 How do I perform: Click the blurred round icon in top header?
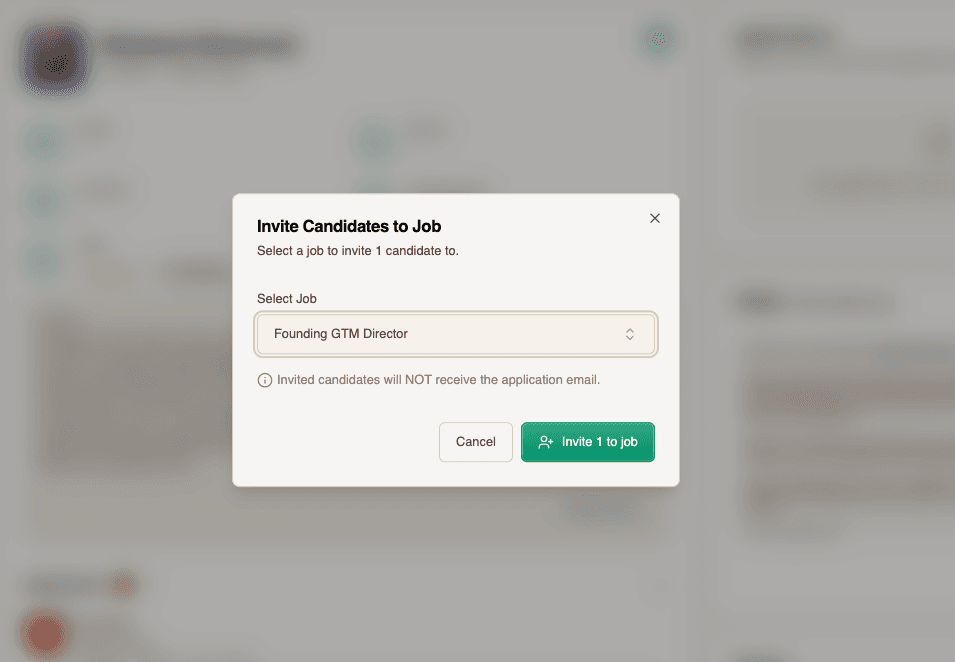658,40
